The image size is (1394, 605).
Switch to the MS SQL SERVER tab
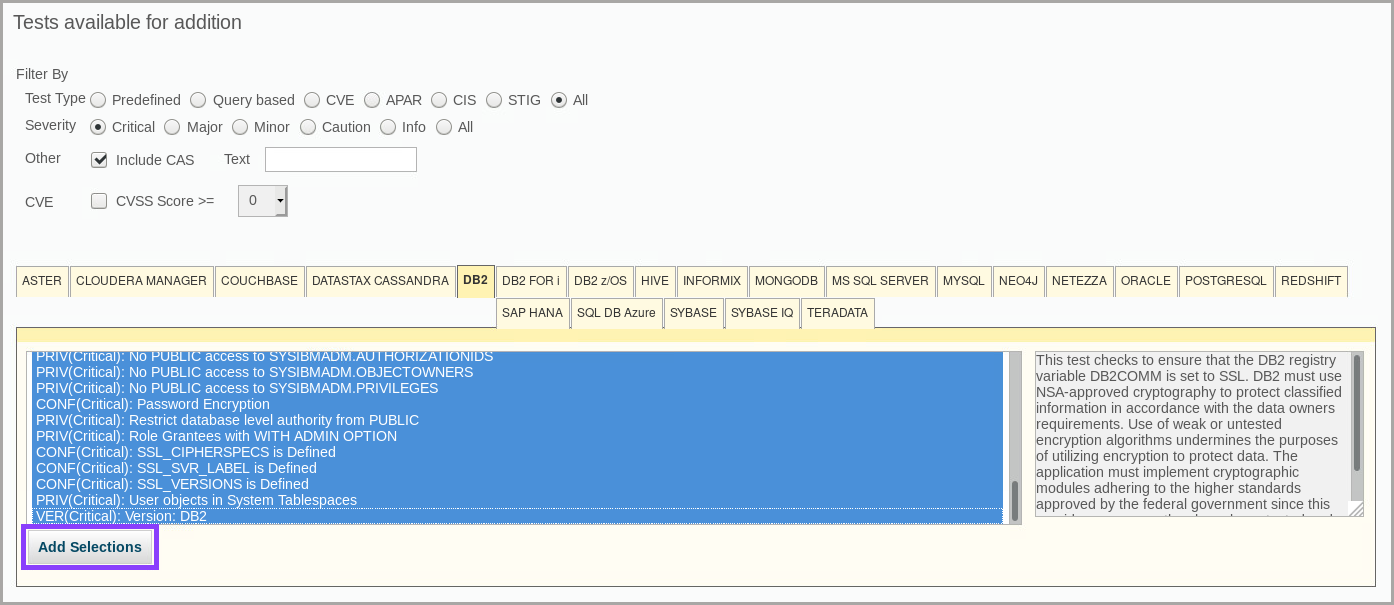(x=880, y=282)
